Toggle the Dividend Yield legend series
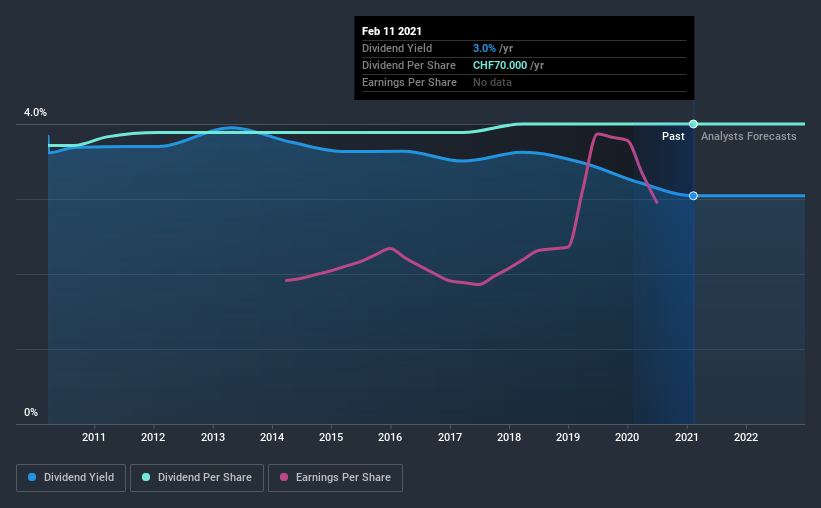 coord(71,478)
